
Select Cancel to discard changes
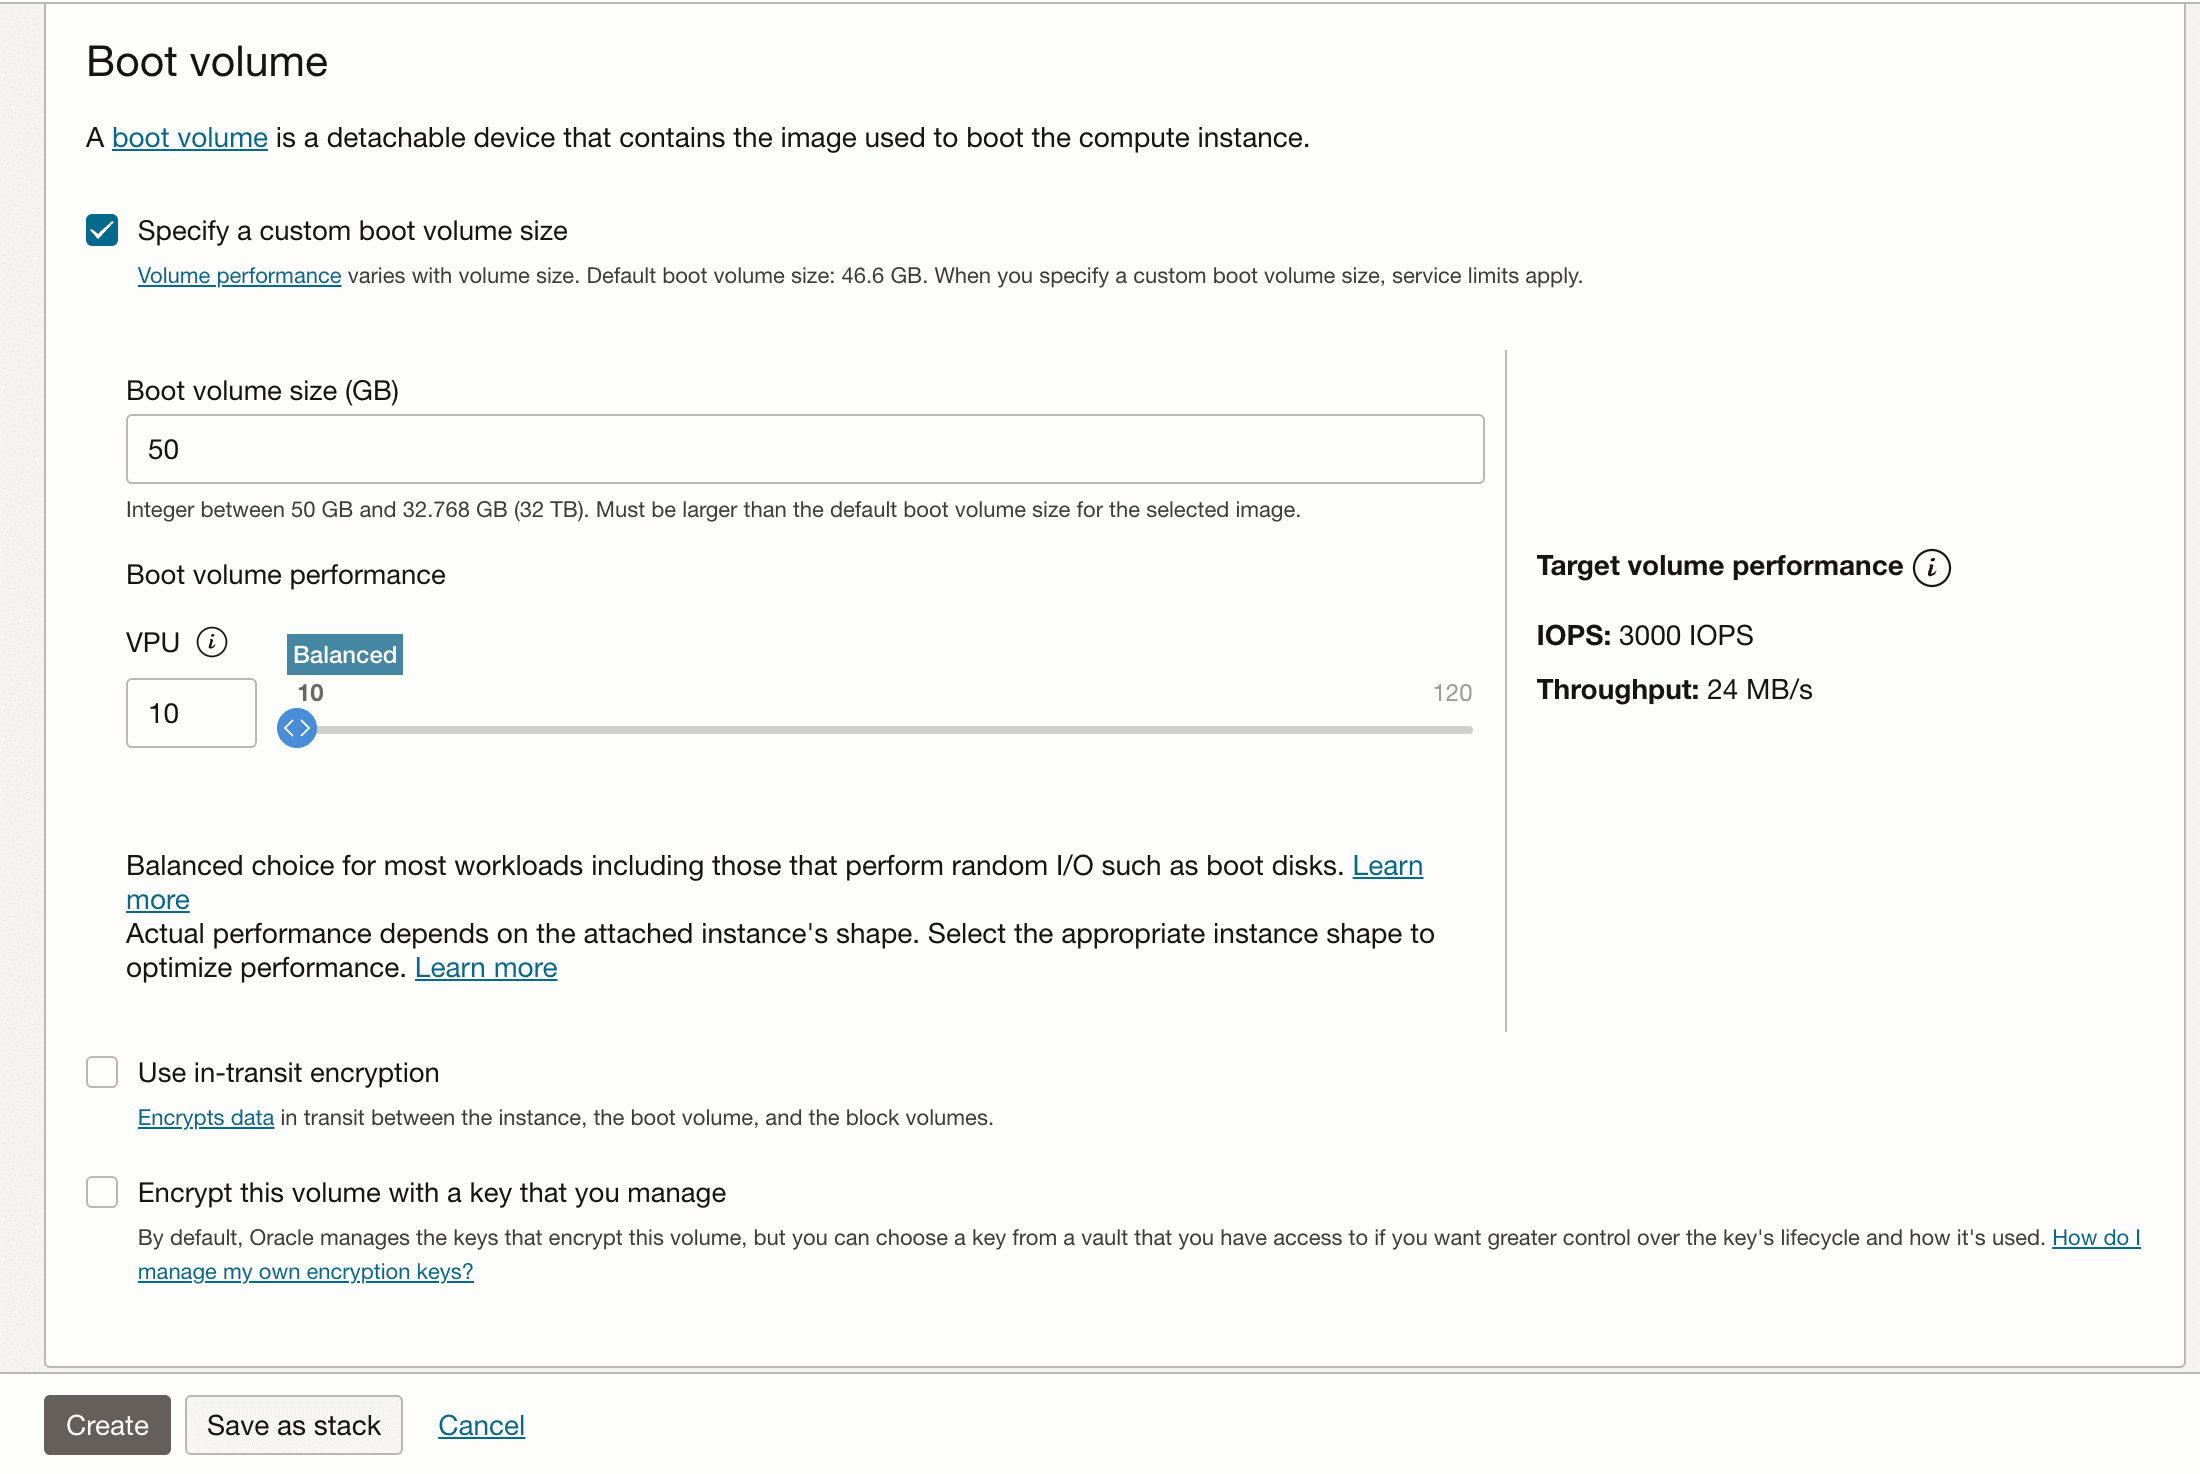click(x=480, y=1425)
